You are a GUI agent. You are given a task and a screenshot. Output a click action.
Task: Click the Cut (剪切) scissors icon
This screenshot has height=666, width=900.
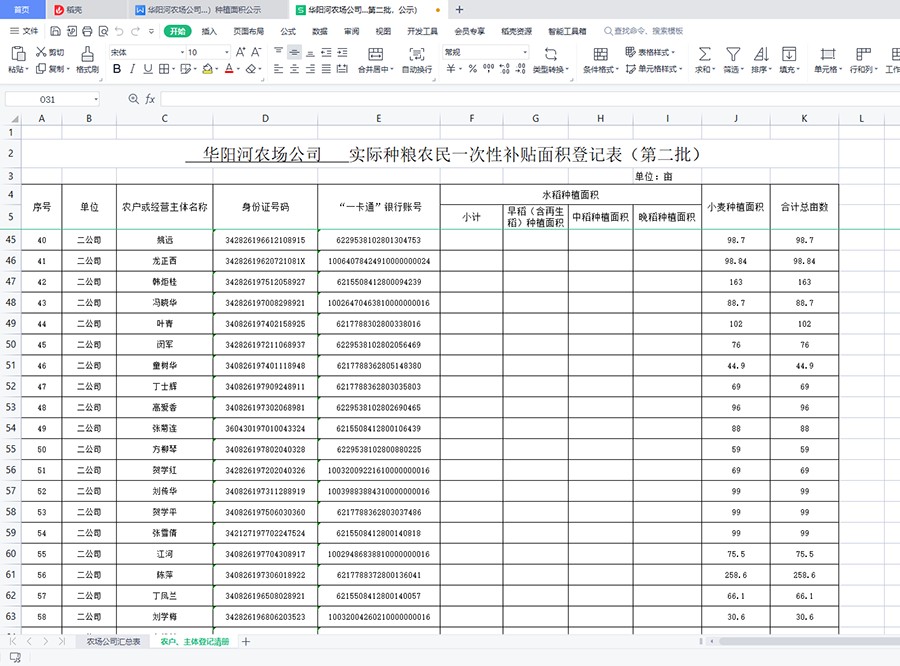pos(41,52)
